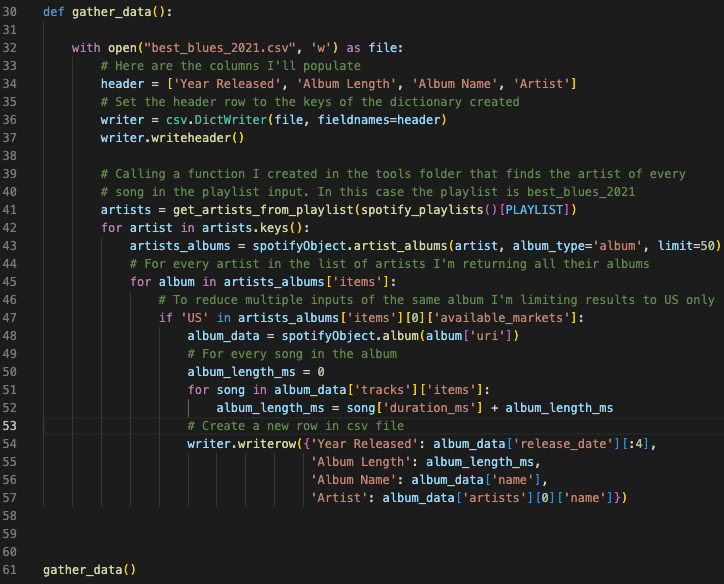Click the 'PLAYLIST' constant on line 41
This screenshot has height=584, width=724.
534,210
